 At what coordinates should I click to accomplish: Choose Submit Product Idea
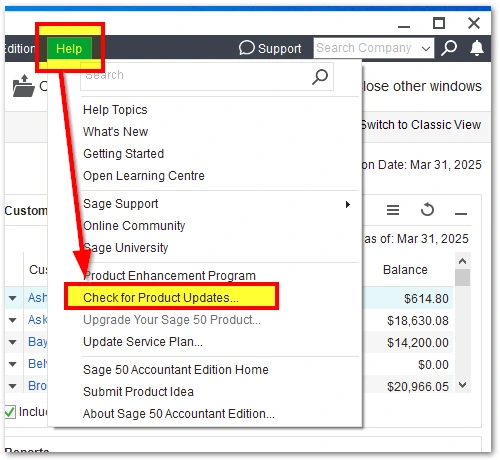pyautogui.click(x=138, y=392)
